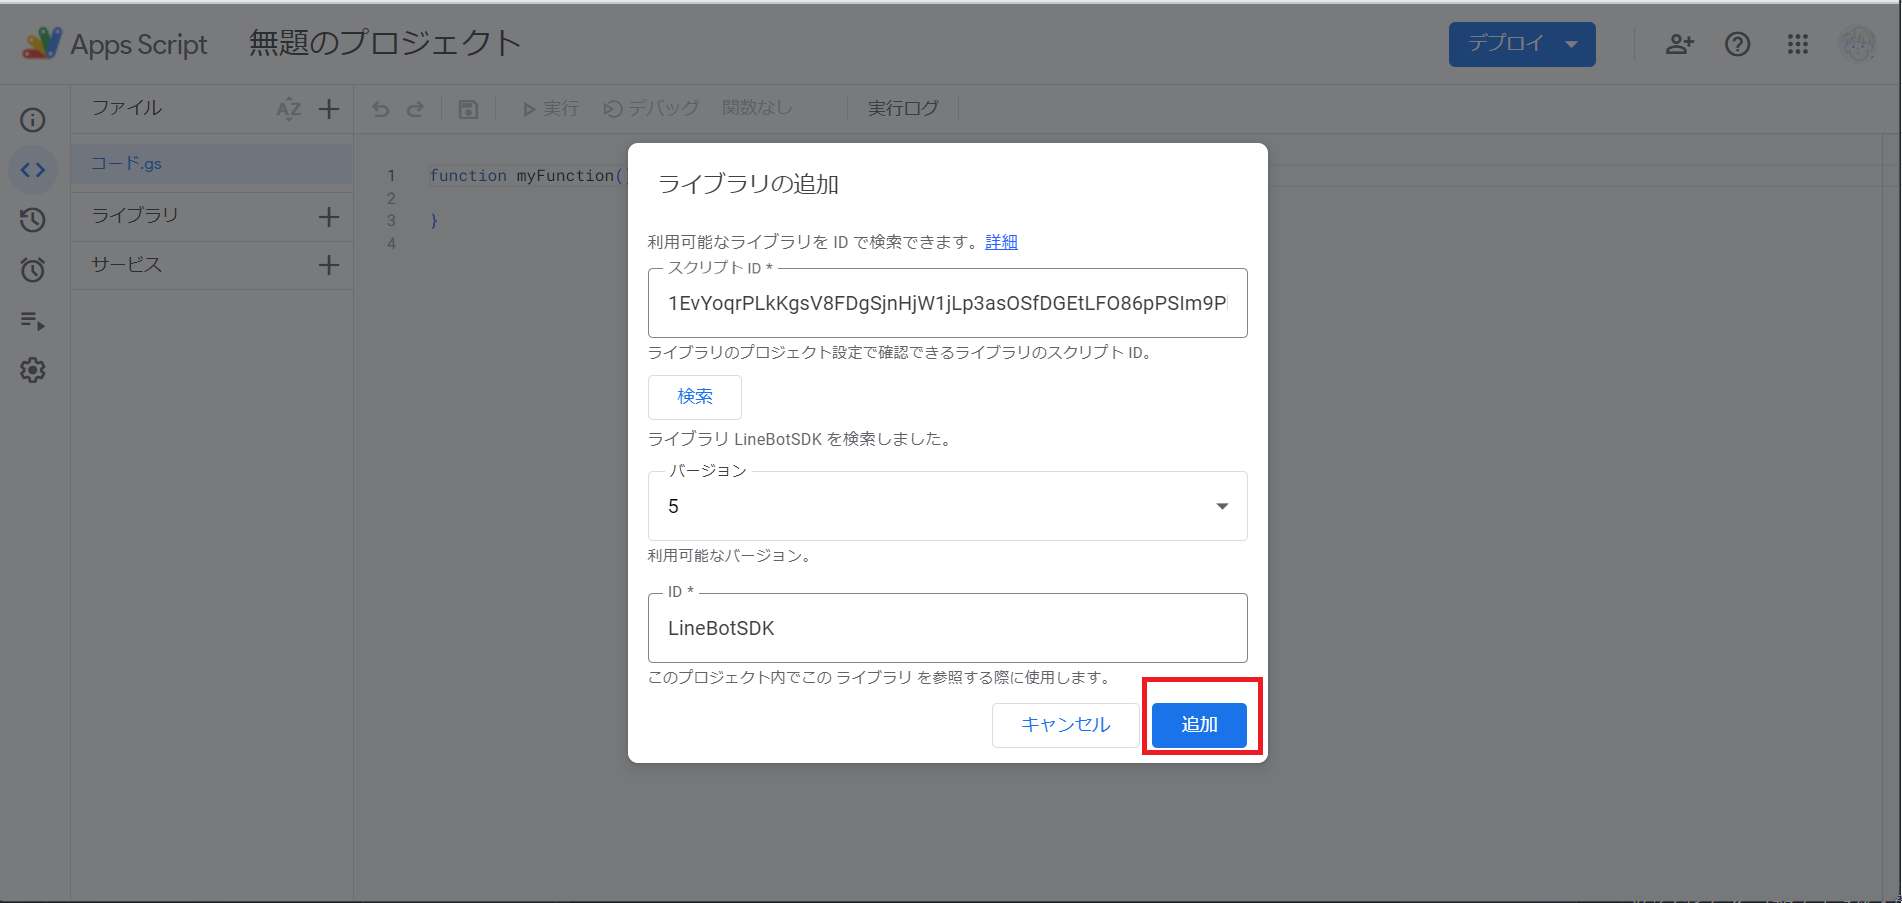The height and width of the screenshot is (903, 1902).
Task: Open the バージョン version dropdown
Action: coord(1221,506)
